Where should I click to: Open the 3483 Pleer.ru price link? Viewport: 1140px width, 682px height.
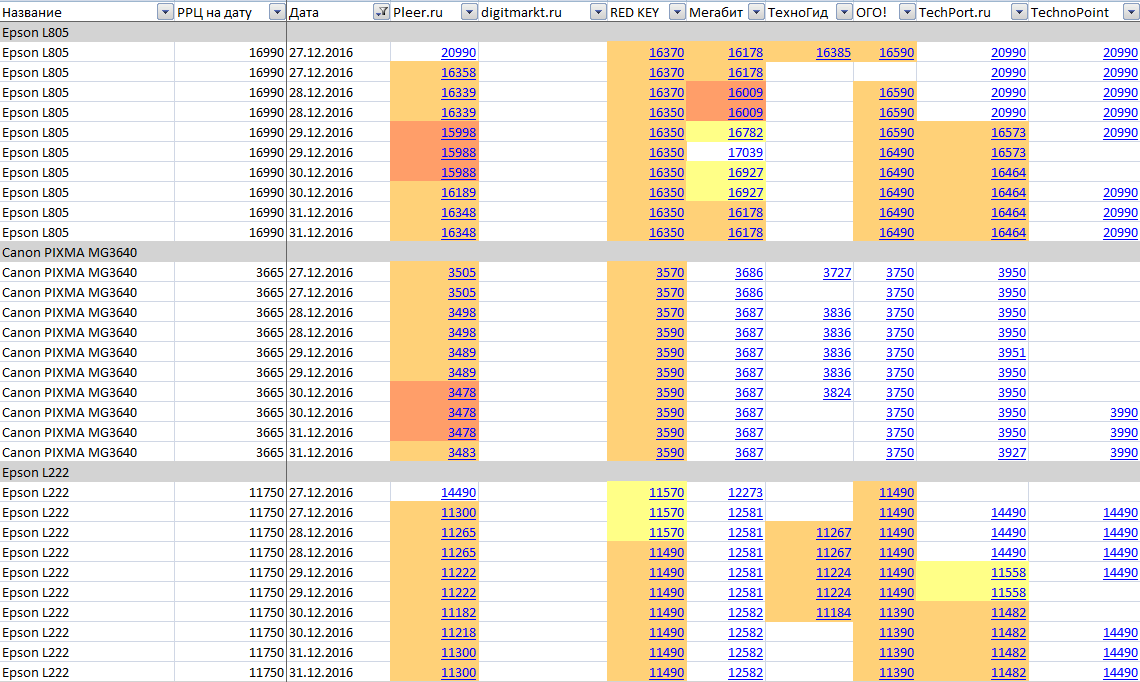(462, 452)
